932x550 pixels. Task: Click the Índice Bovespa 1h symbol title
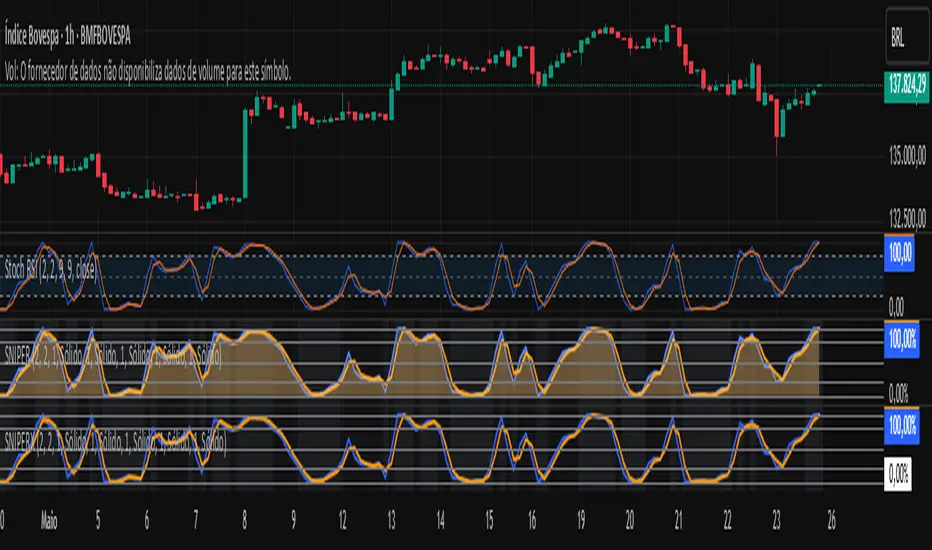pos(67,37)
